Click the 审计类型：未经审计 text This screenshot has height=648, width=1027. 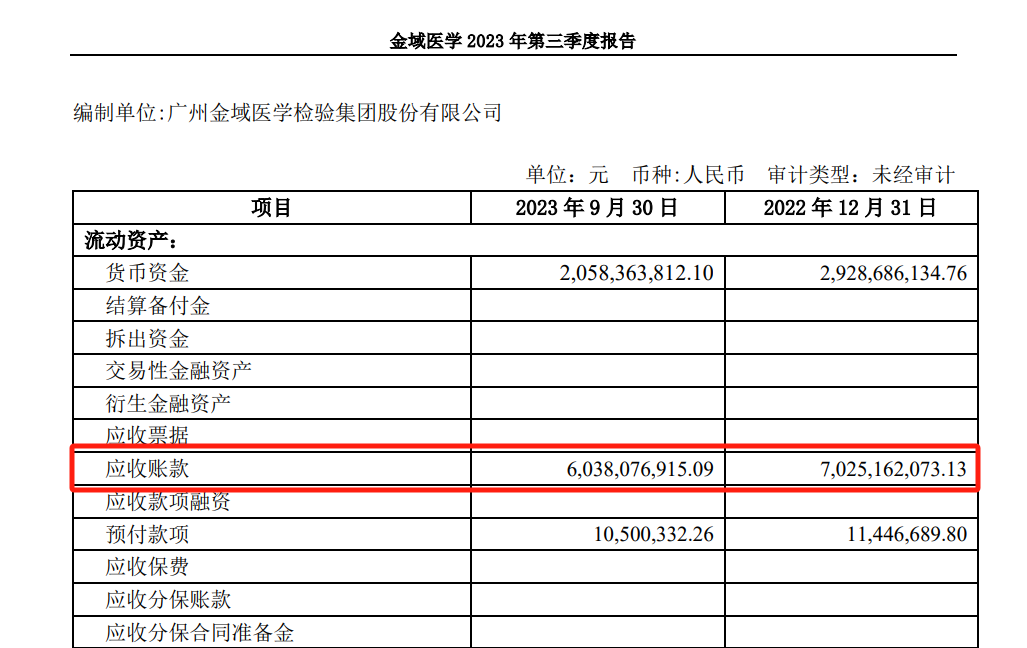point(861,175)
